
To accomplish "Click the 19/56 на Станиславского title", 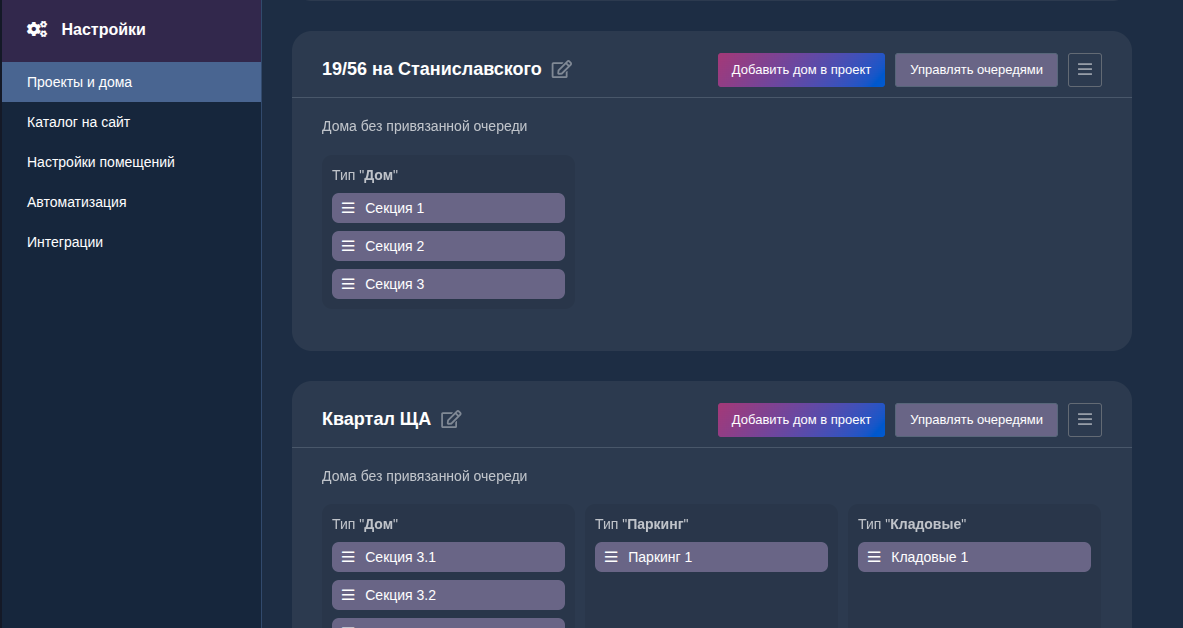I will coord(432,69).
